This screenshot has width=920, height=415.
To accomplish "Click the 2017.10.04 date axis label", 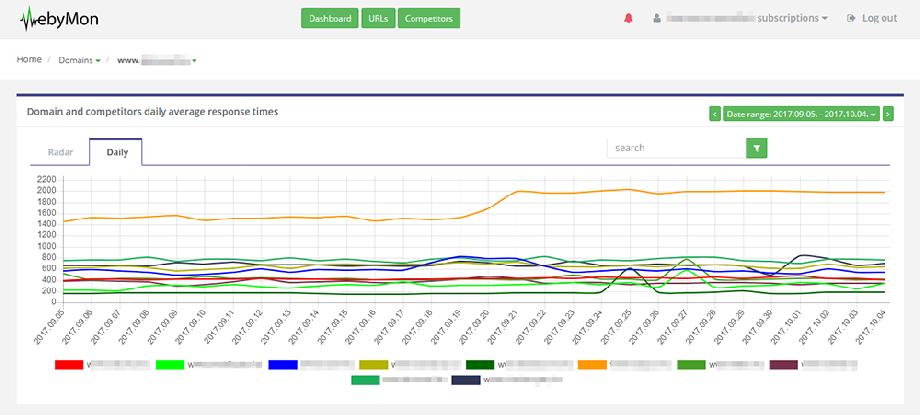I will [873, 327].
